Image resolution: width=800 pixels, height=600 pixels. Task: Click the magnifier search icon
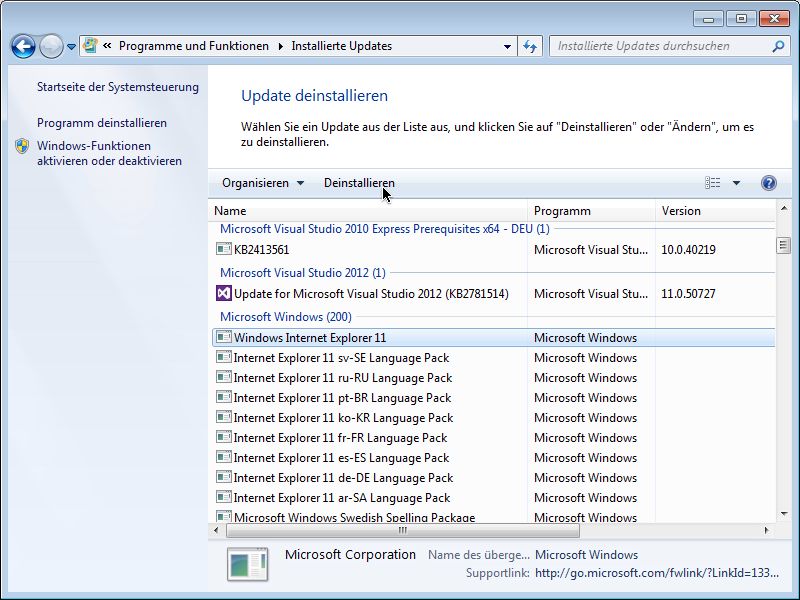[778, 46]
